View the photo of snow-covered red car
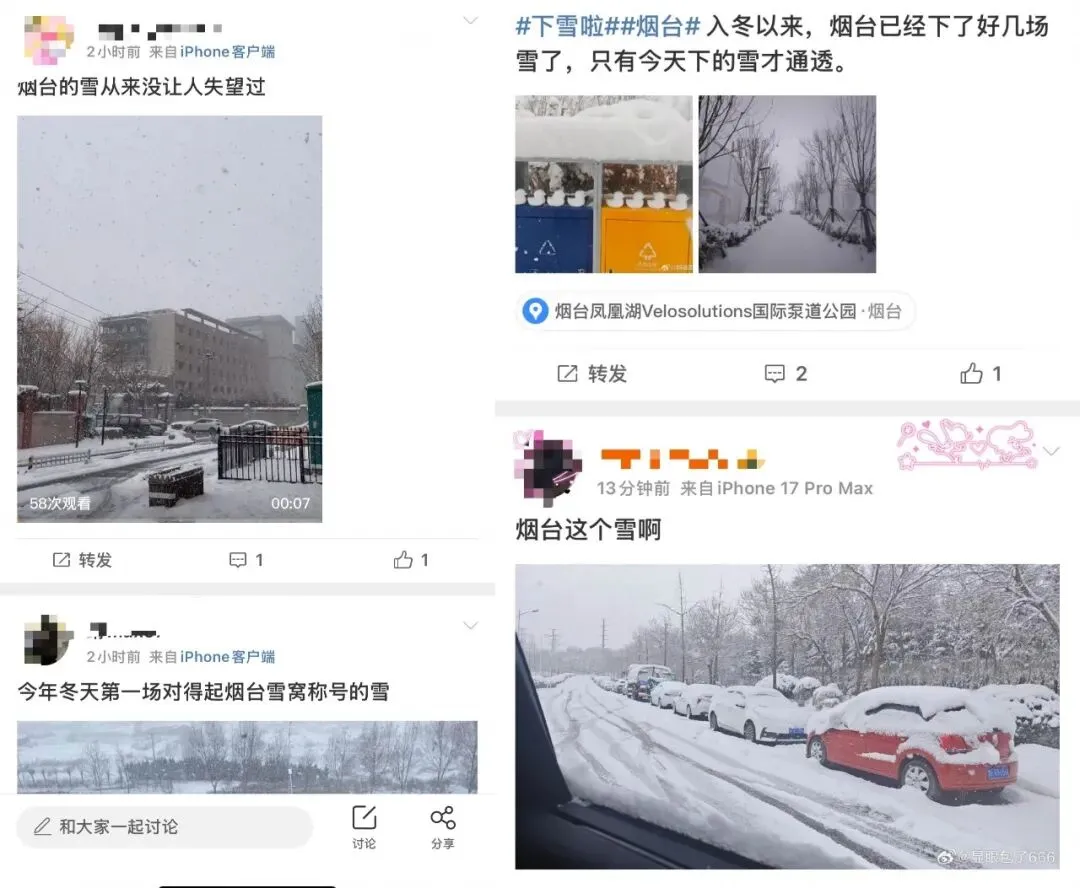Viewport: 1080px width, 888px height. [787, 716]
